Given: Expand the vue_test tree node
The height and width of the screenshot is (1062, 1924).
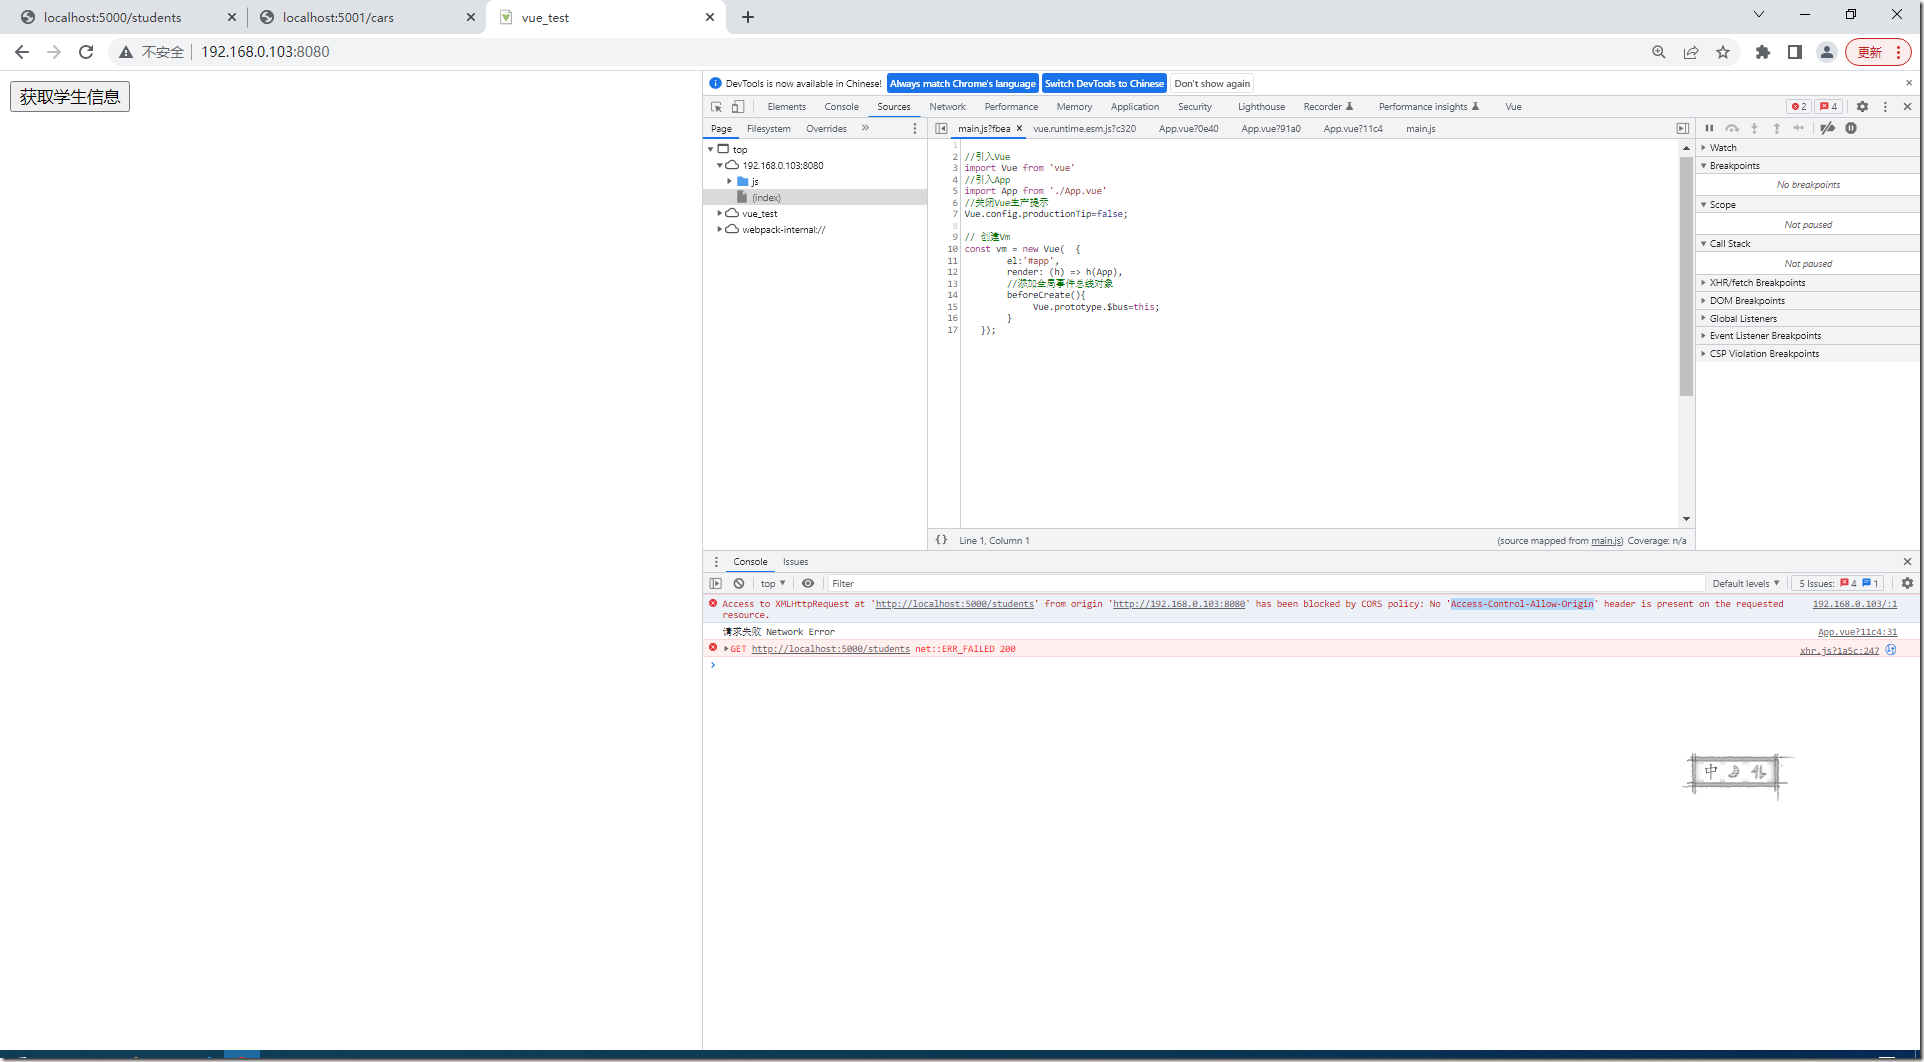Looking at the screenshot, I should tap(719, 214).
